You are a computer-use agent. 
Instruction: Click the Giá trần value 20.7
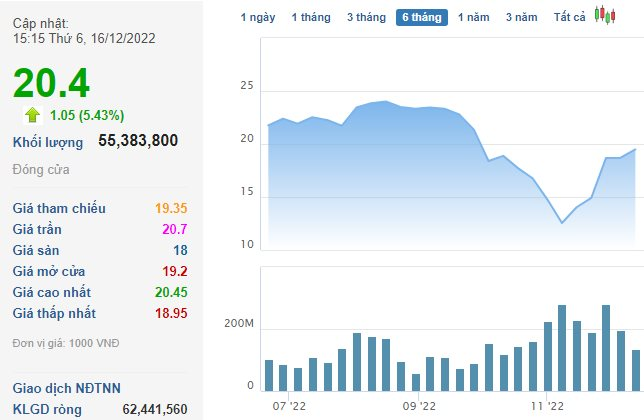173,229
